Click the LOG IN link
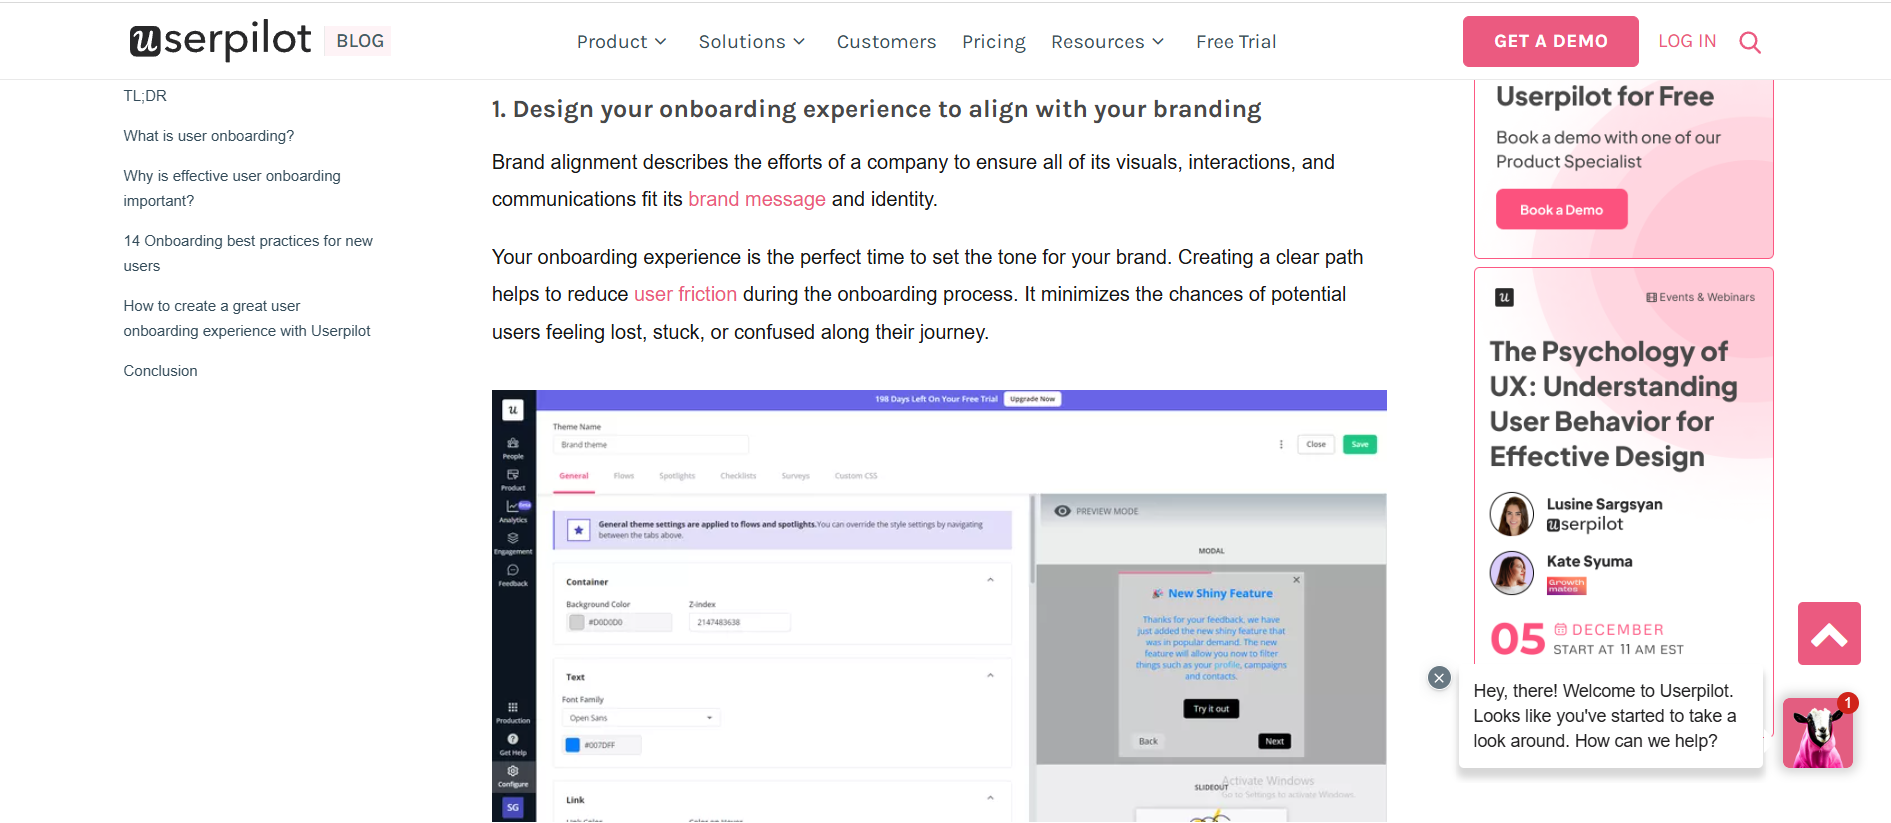Image resolution: width=1891 pixels, height=823 pixels. click(1687, 41)
